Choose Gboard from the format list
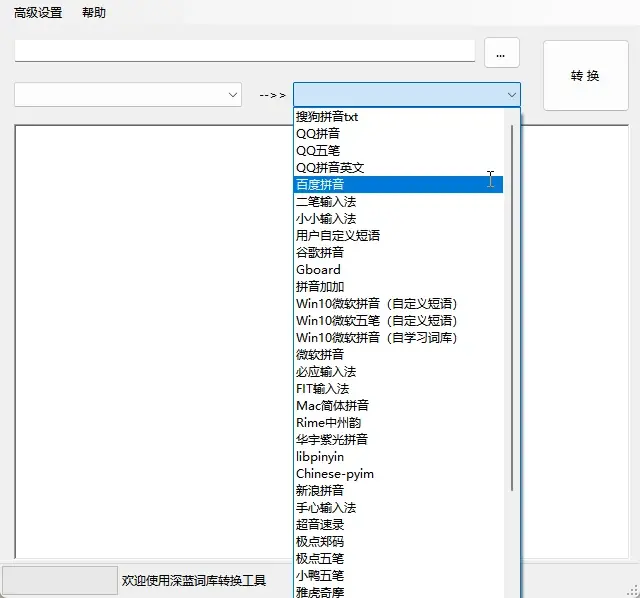640x598 pixels. pyautogui.click(x=318, y=270)
